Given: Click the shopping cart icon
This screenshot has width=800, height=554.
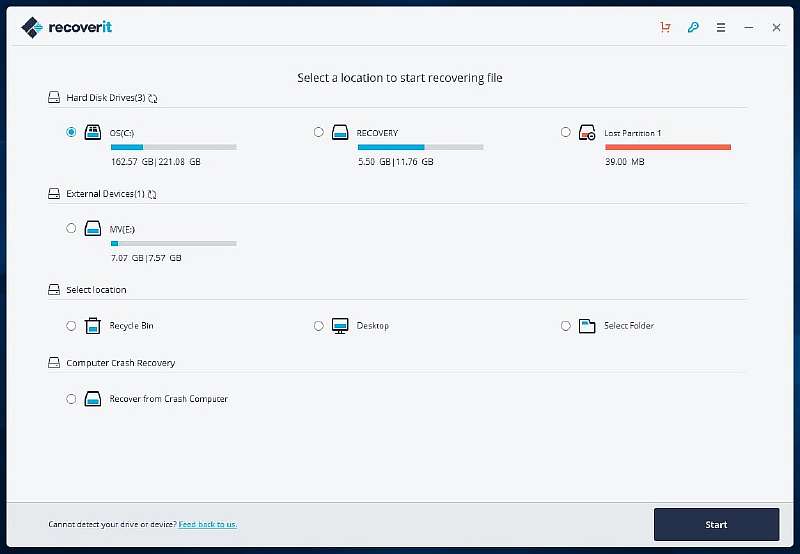Looking at the screenshot, I should [665, 28].
